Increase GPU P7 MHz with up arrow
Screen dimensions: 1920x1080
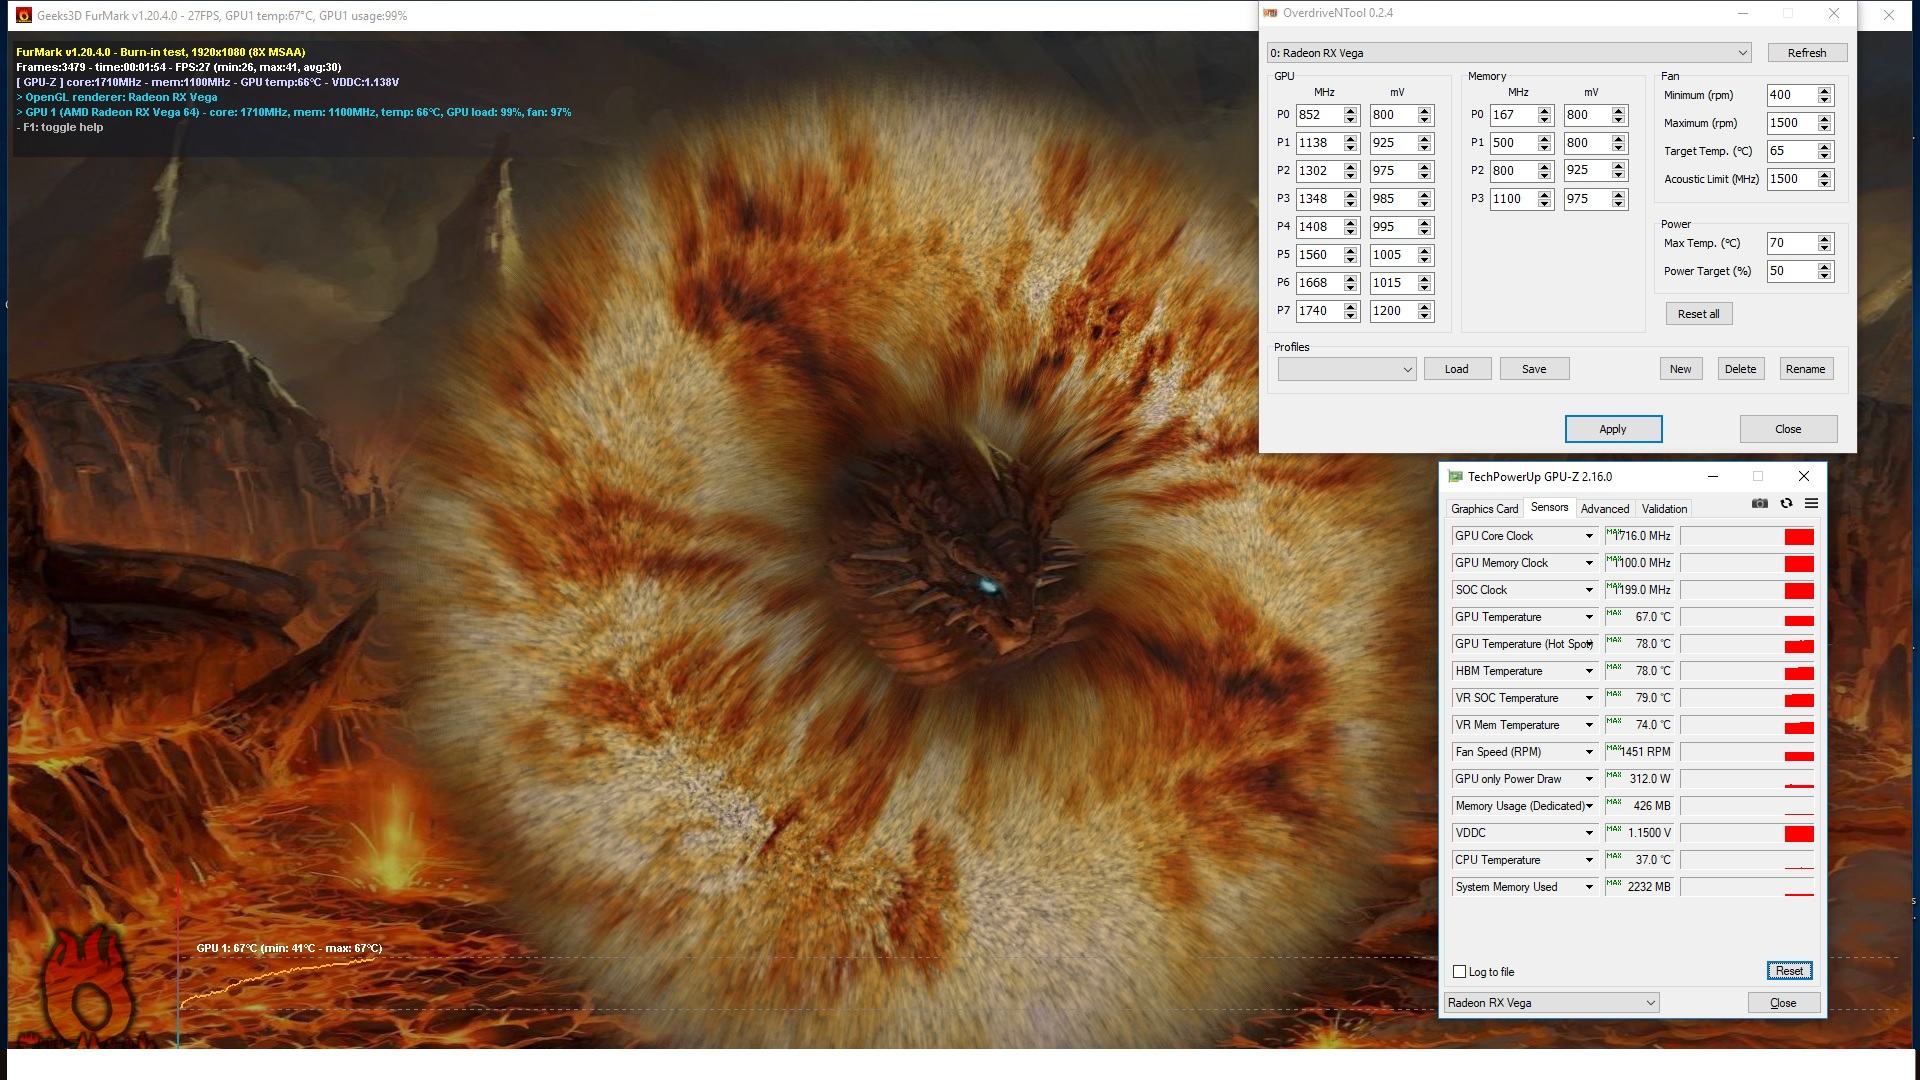tap(1351, 307)
